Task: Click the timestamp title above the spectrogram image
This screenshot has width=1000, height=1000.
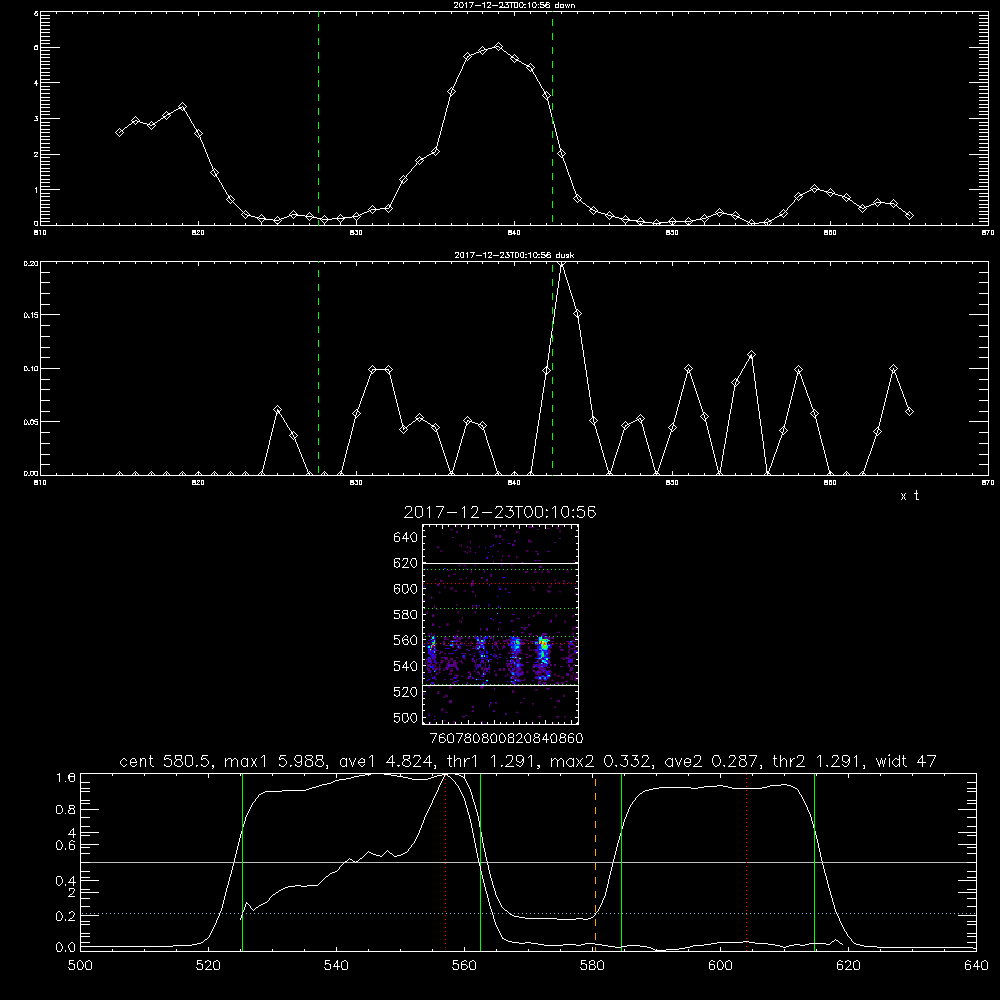Action: [500, 512]
